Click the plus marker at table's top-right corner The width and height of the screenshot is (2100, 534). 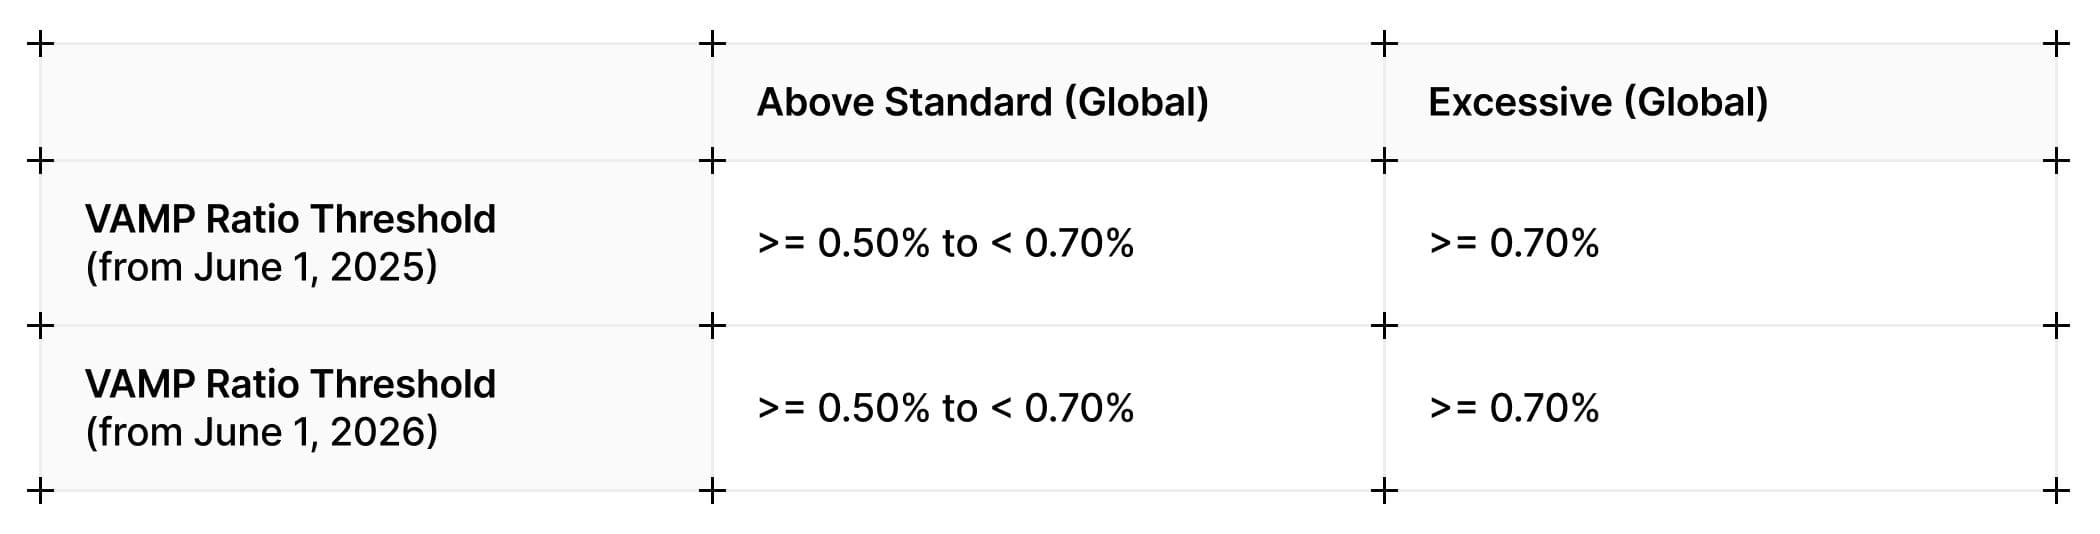[x=2056, y=44]
